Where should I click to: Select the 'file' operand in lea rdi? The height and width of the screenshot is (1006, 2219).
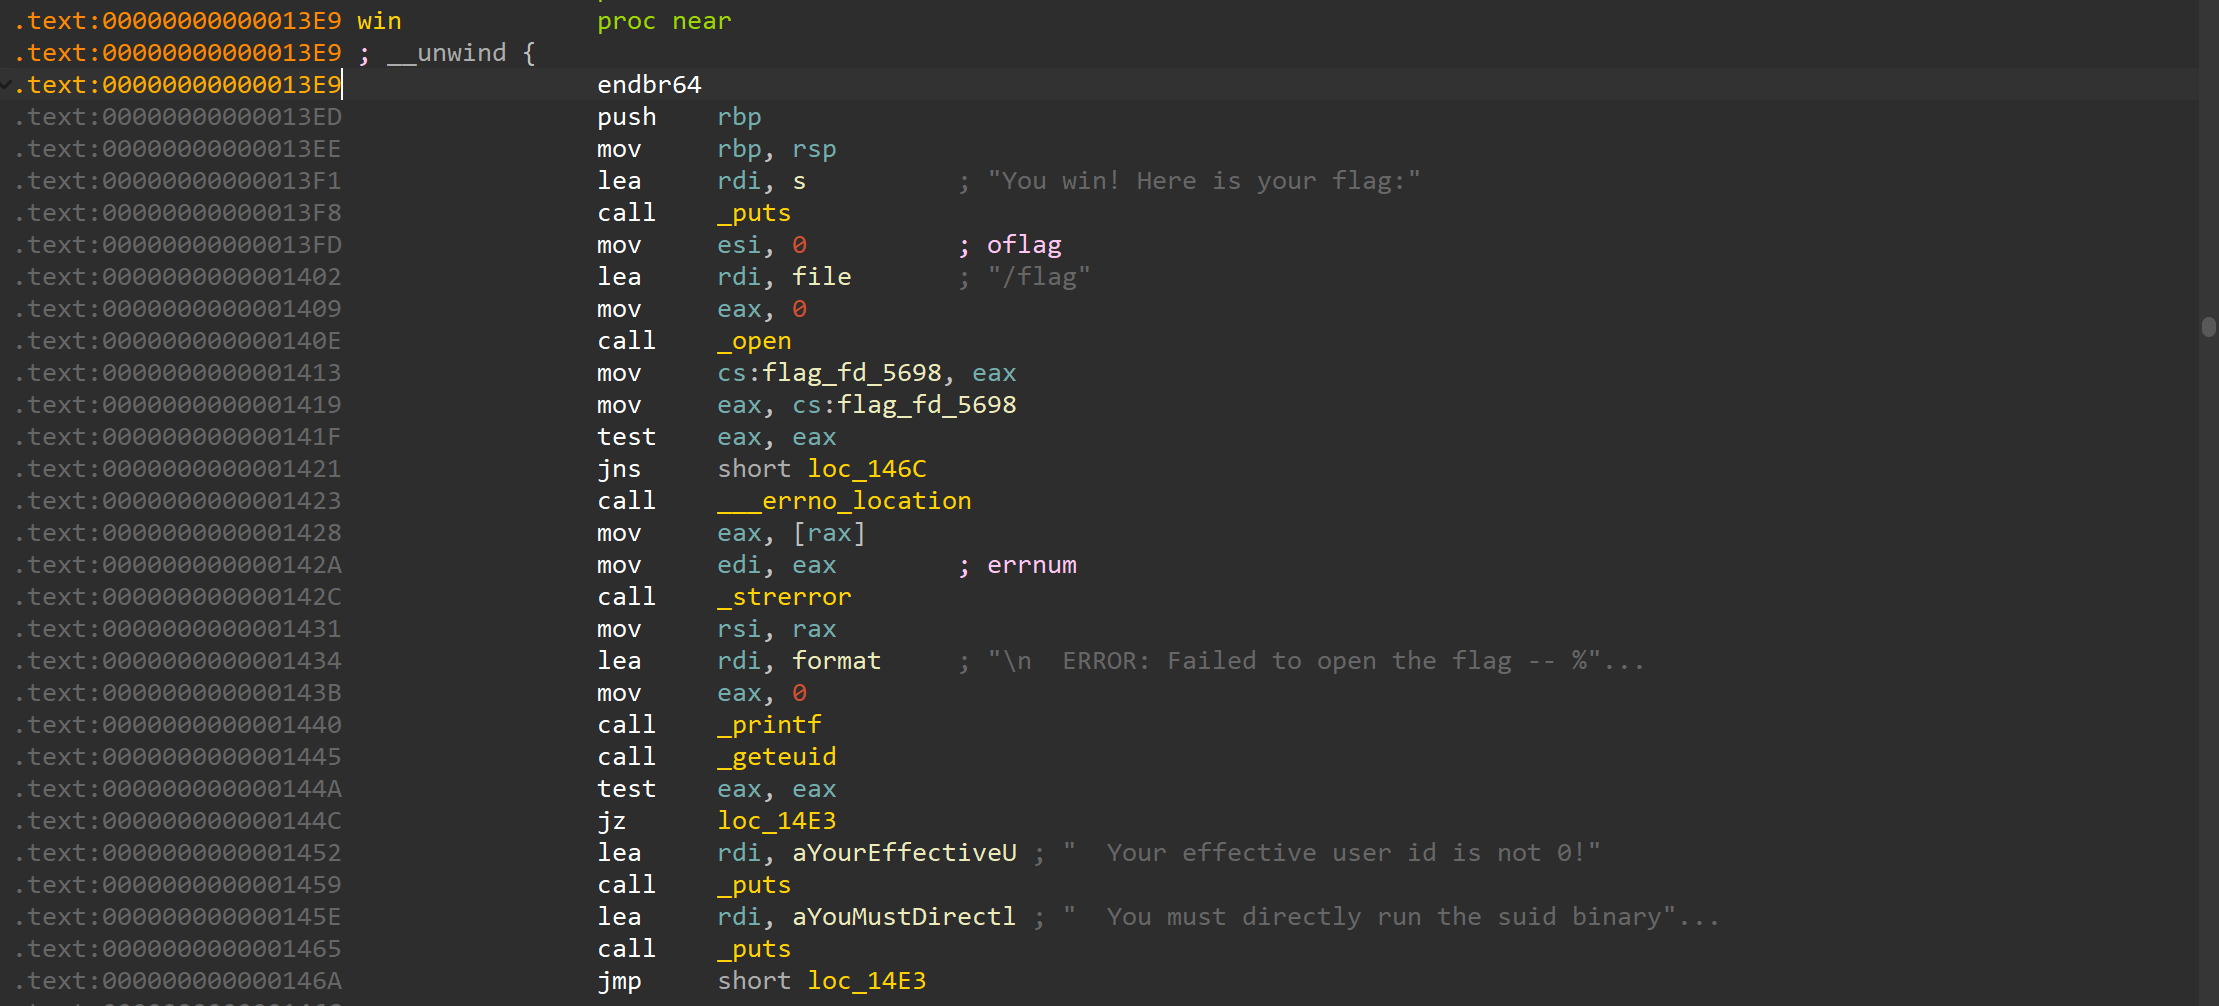click(x=821, y=277)
